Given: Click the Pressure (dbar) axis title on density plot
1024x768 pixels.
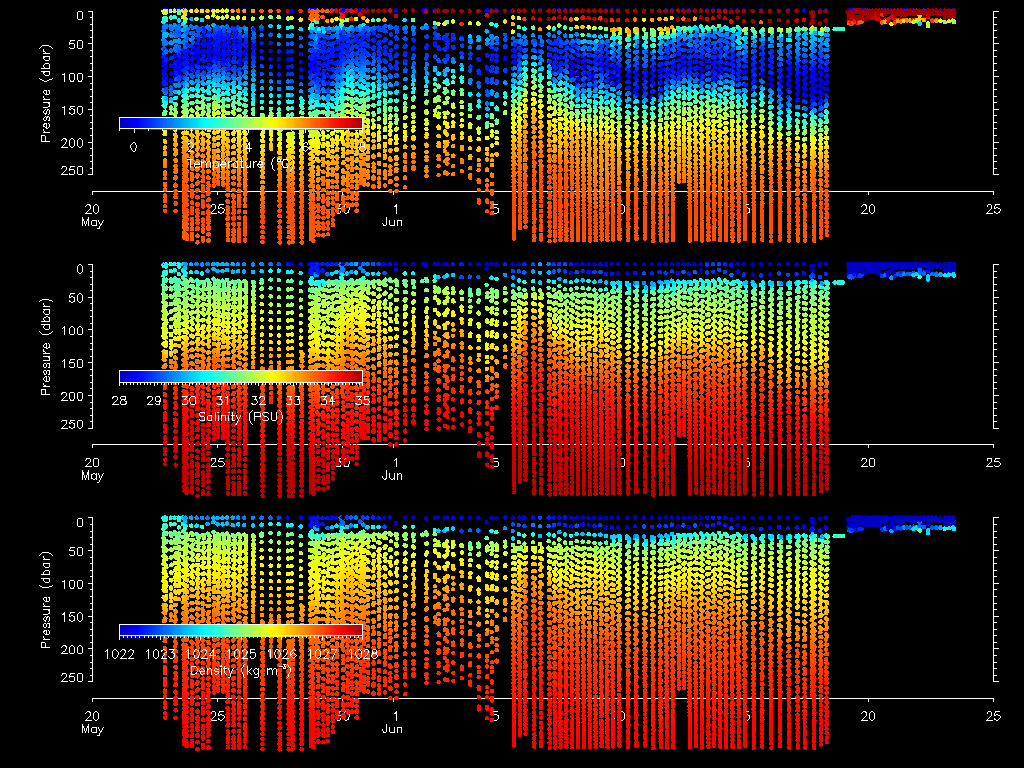Looking at the screenshot, I should [46, 611].
